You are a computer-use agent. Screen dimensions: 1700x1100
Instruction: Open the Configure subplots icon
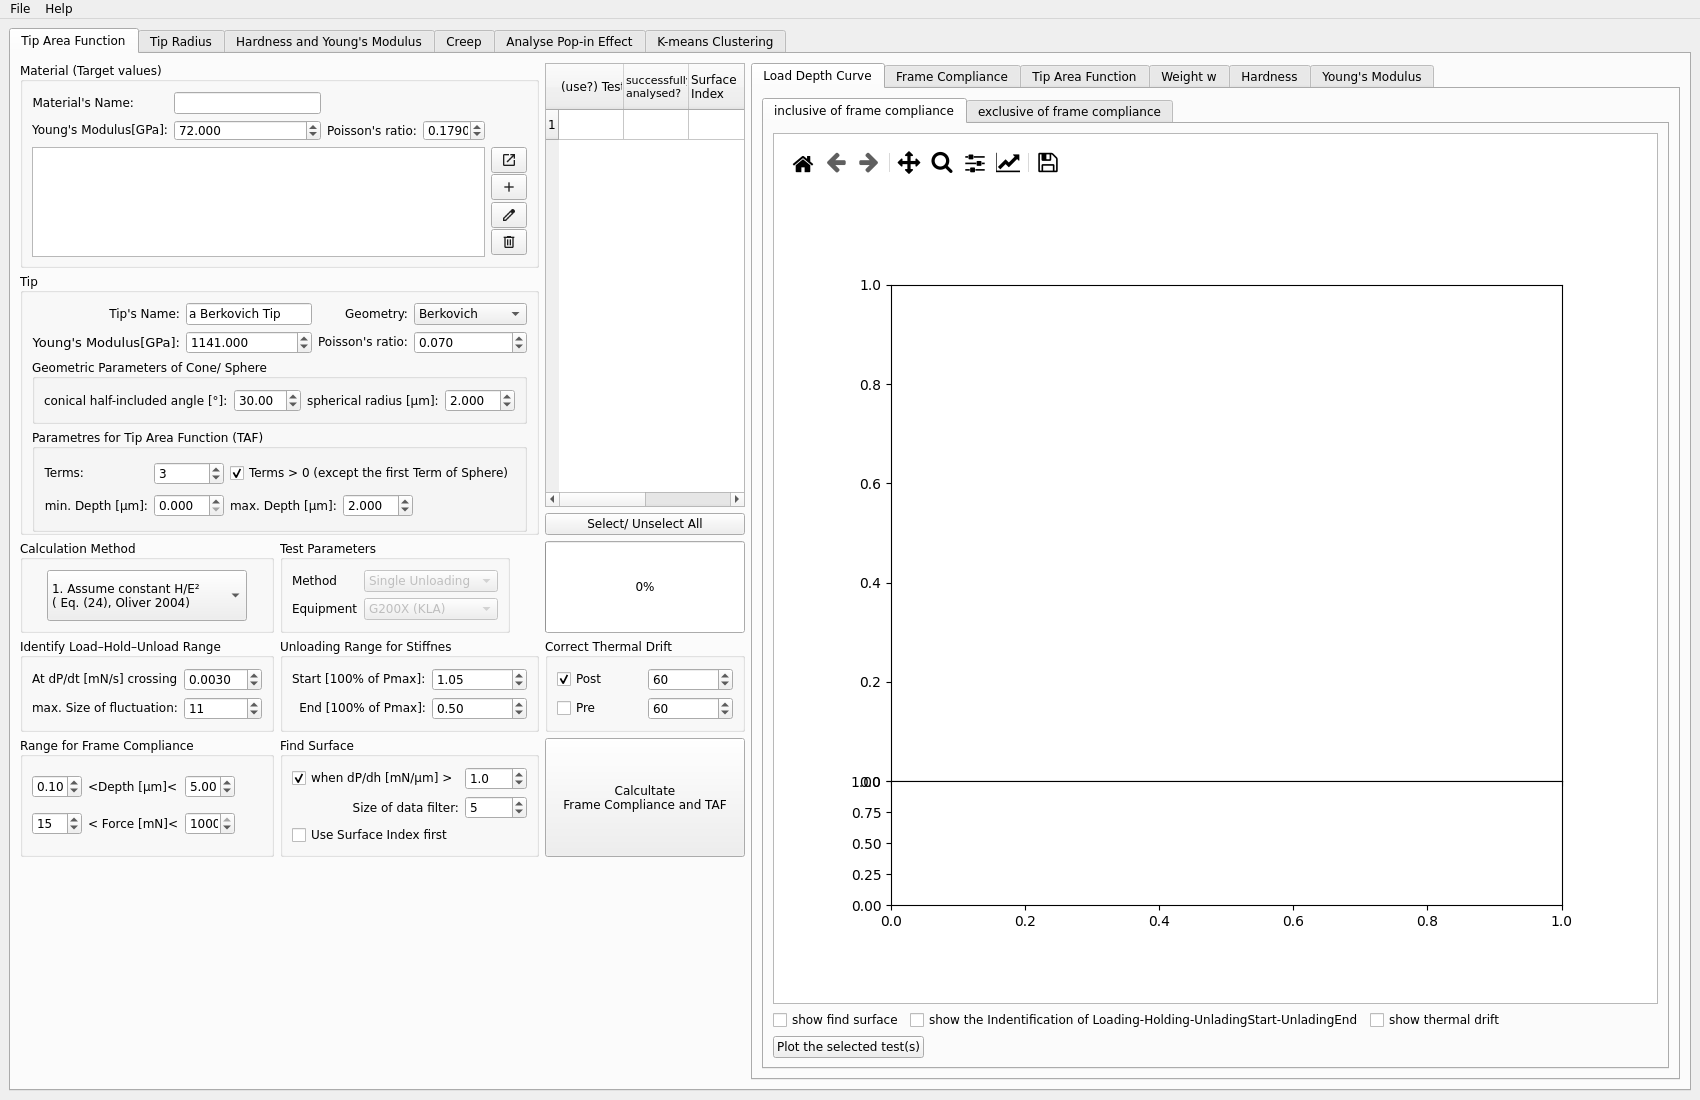pyautogui.click(x=974, y=163)
